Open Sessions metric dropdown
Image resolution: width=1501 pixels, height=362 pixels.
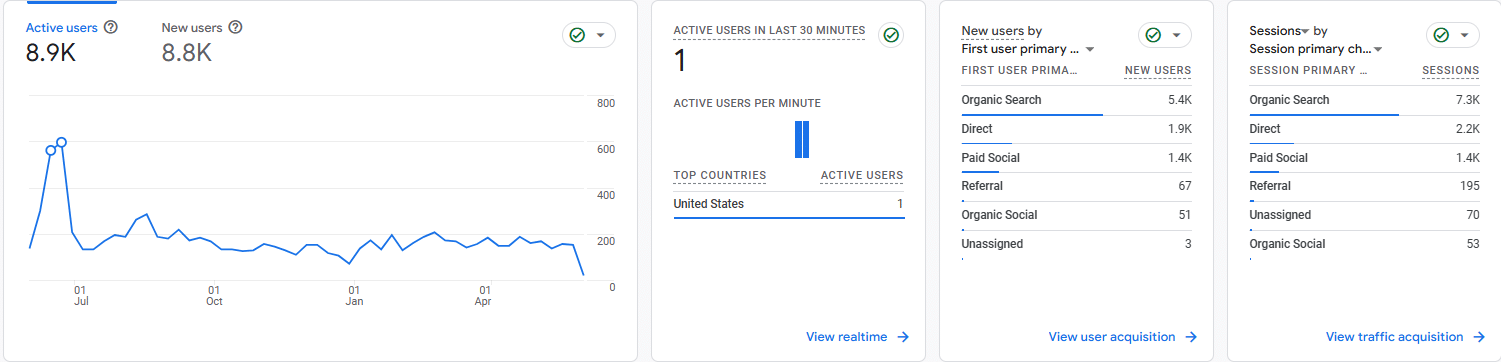pyautogui.click(x=1305, y=32)
